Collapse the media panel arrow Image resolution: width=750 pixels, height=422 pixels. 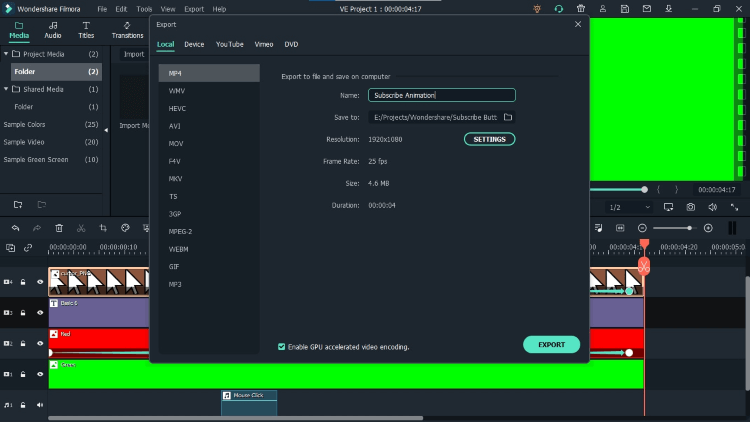pyautogui.click(x=106, y=130)
